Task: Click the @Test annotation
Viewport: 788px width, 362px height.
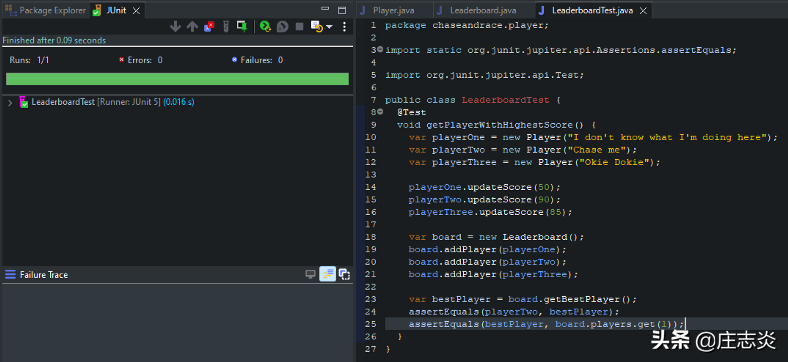Action: 412,112
